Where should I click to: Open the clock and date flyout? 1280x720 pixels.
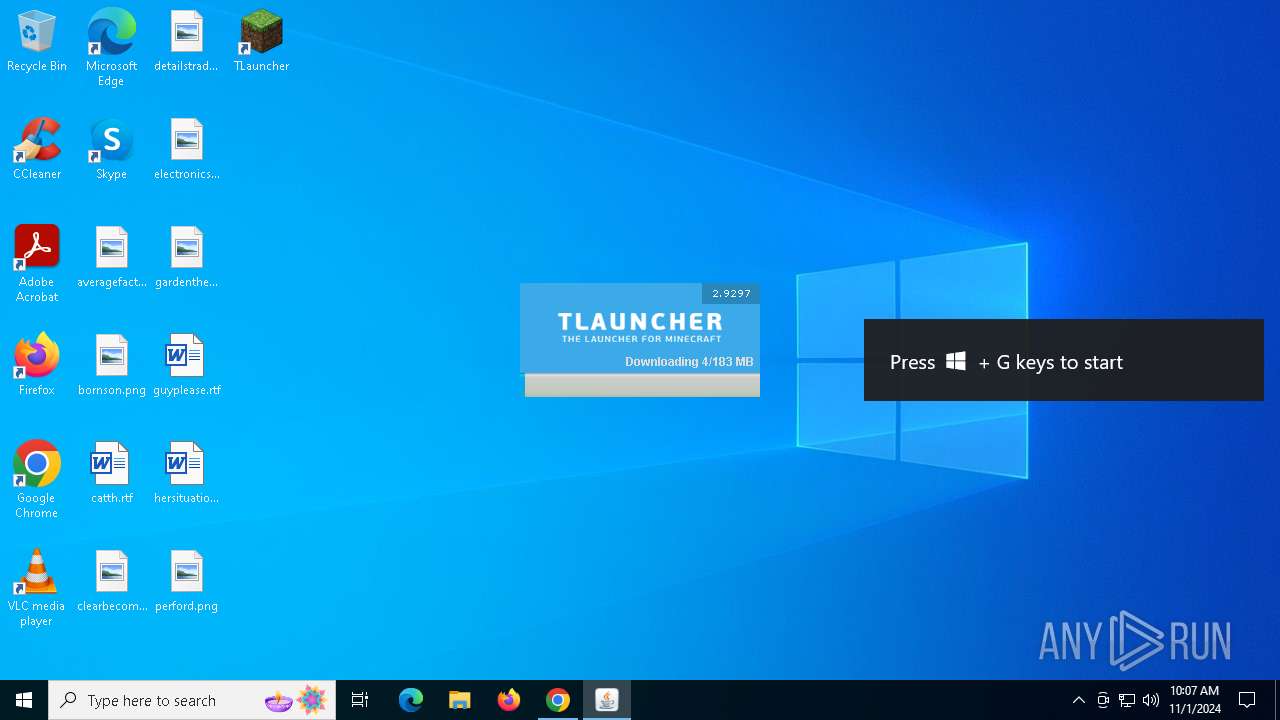click(x=1195, y=700)
